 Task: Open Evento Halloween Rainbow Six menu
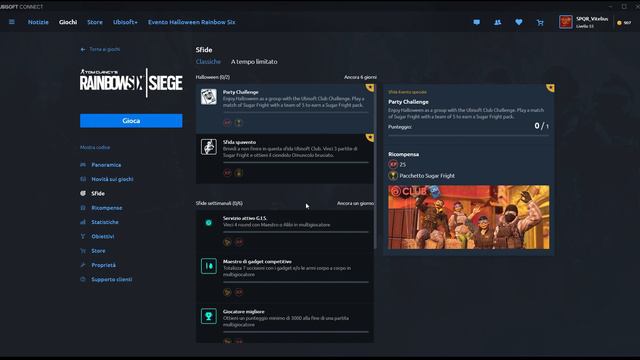coord(191,22)
